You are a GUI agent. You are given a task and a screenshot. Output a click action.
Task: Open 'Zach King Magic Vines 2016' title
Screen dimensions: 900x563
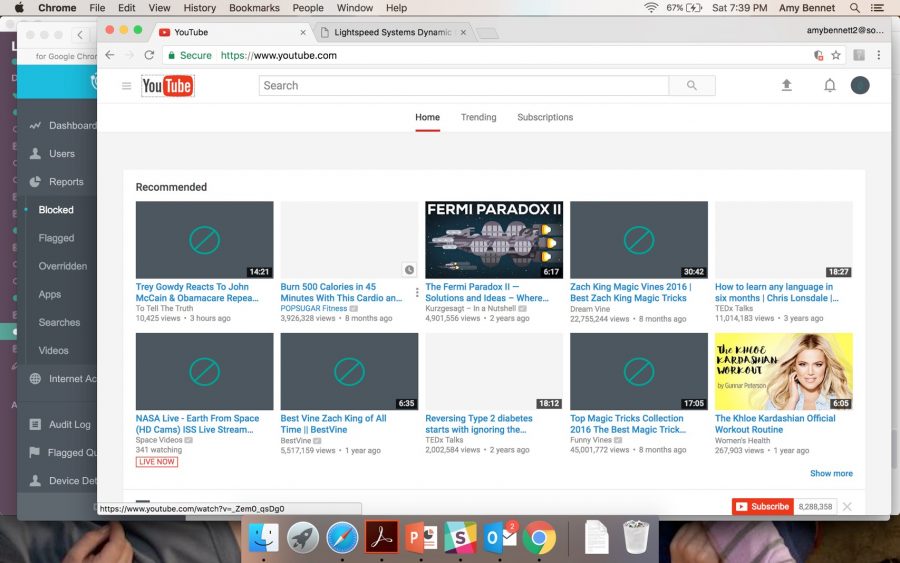[630, 292]
